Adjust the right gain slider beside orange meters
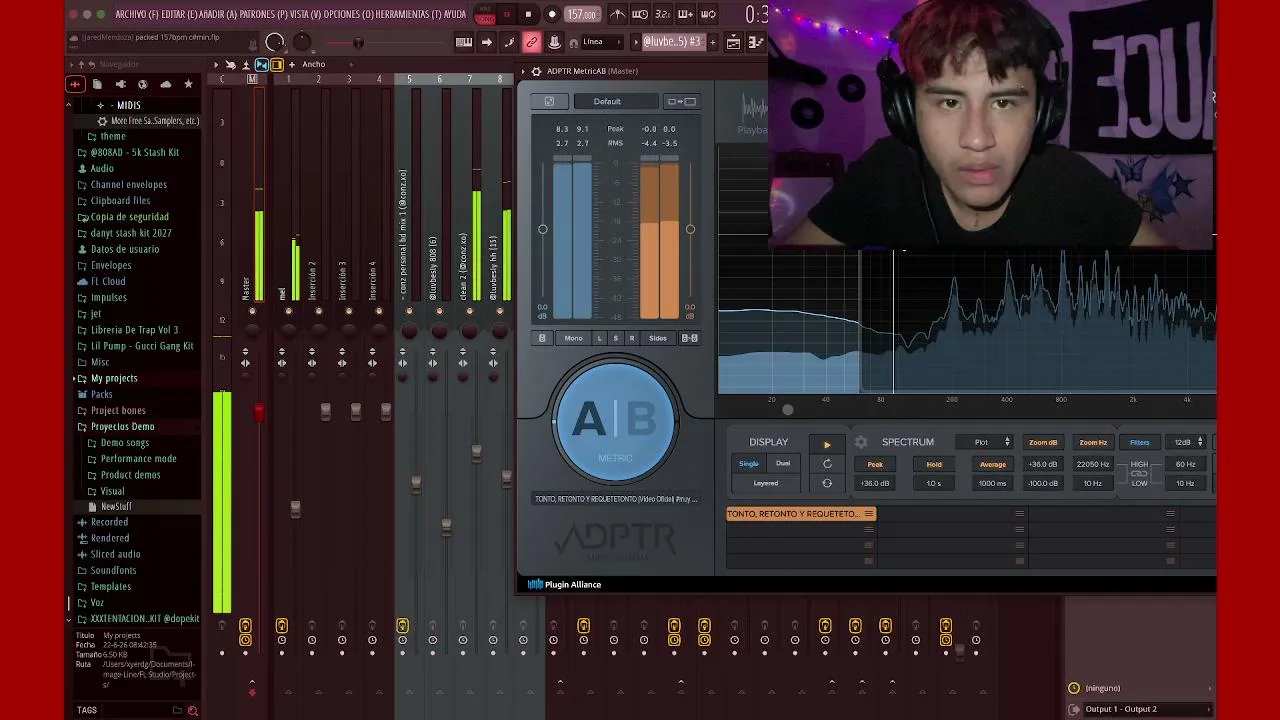The image size is (1280, 720). 690,229
